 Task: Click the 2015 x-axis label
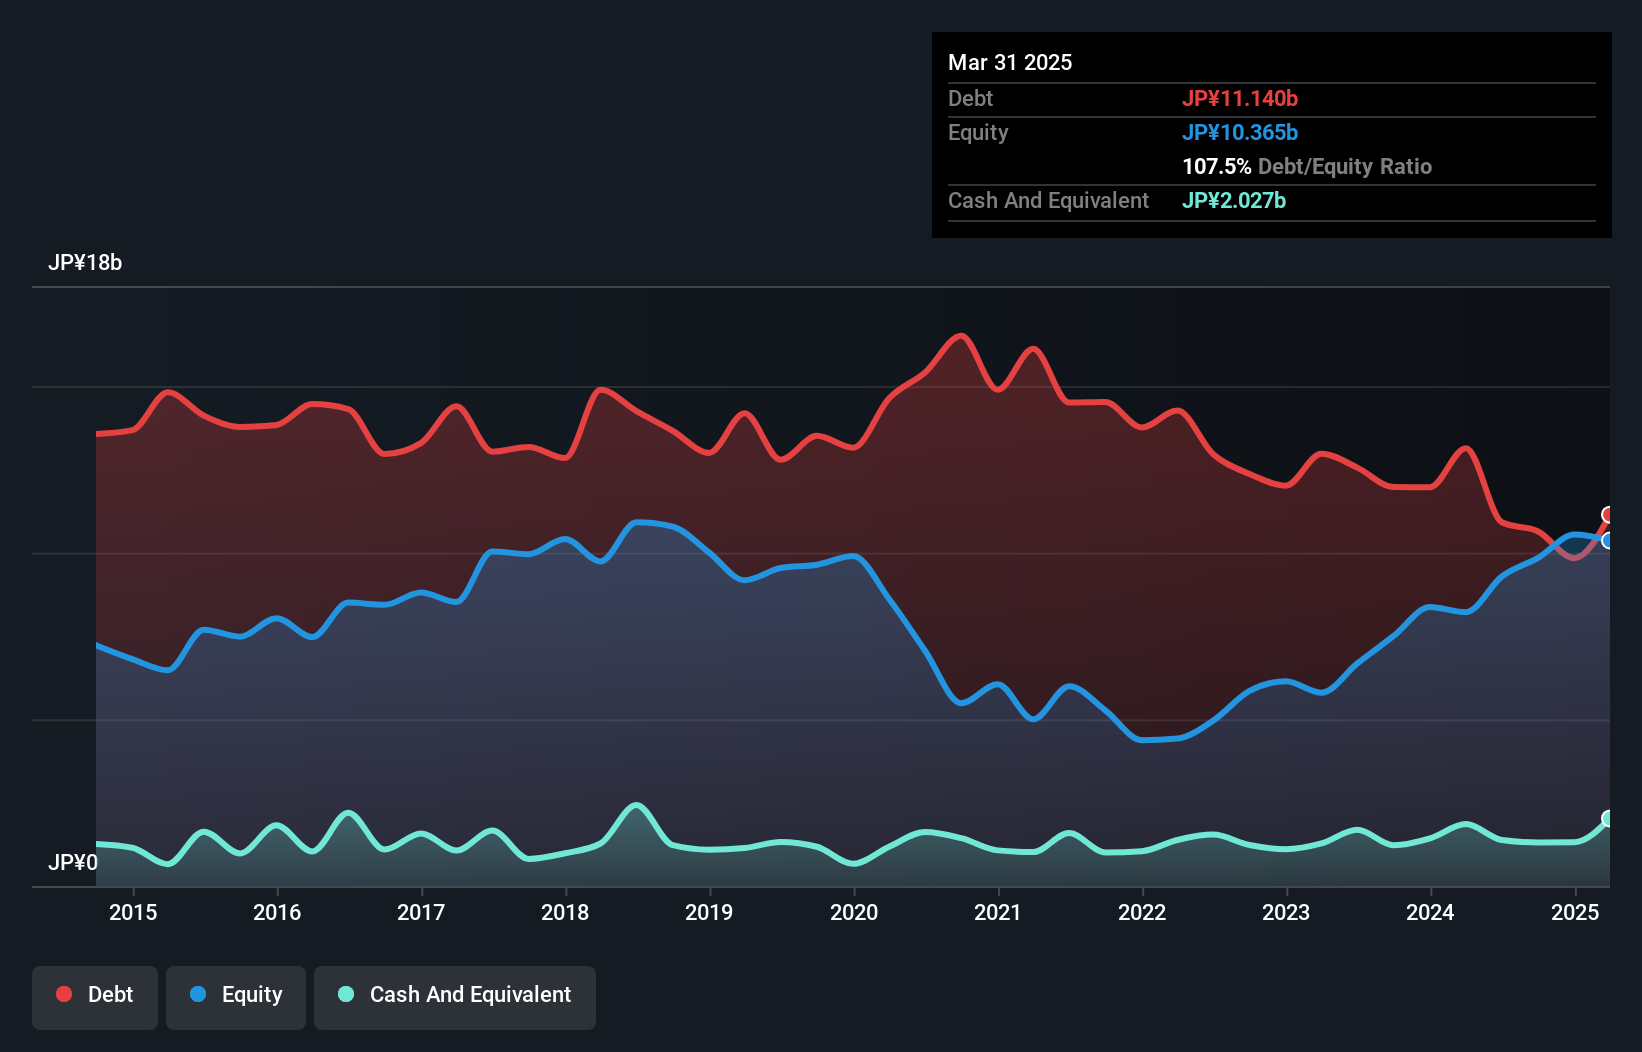pyautogui.click(x=133, y=912)
